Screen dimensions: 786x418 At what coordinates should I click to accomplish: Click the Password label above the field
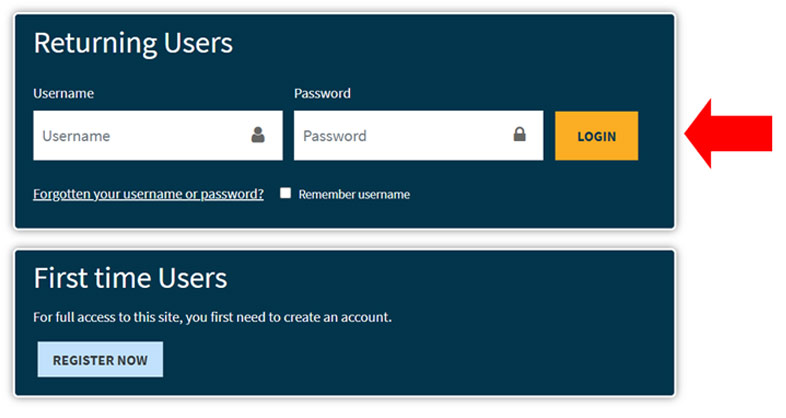[322, 93]
